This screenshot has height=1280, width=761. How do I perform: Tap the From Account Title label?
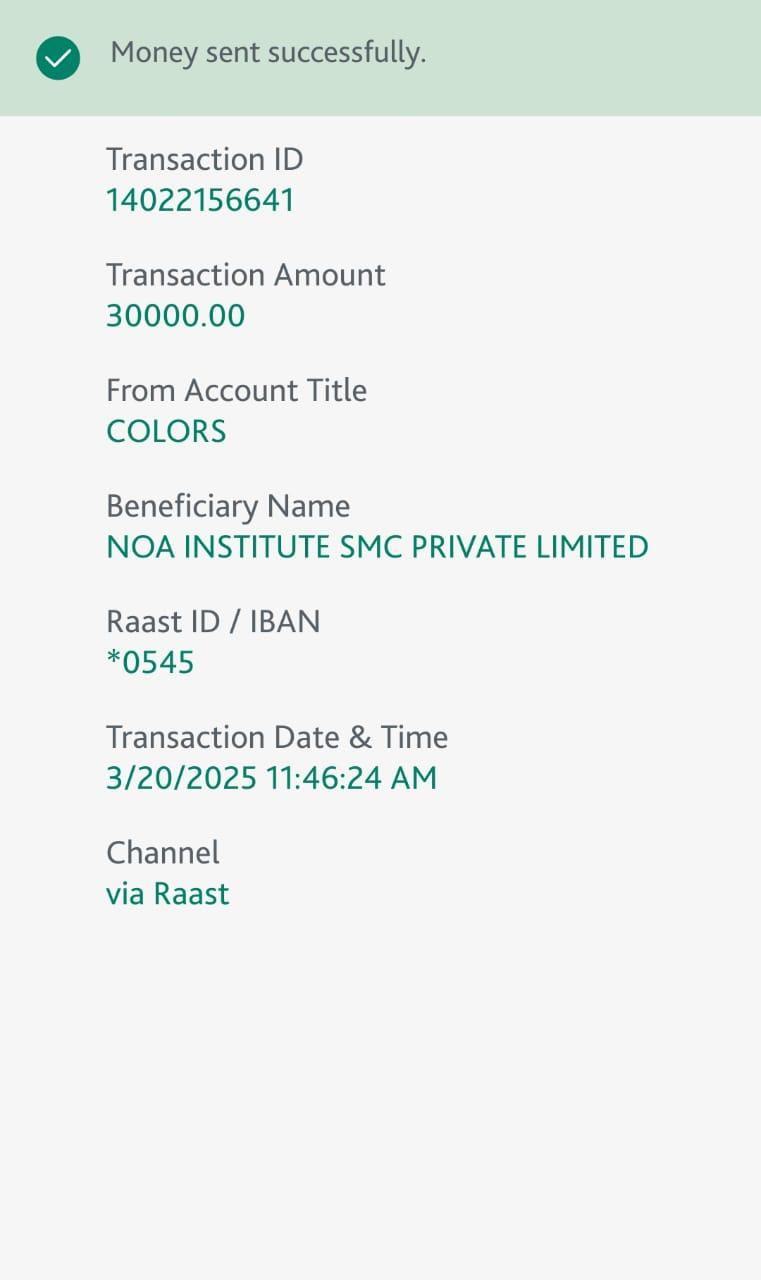[x=236, y=390]
